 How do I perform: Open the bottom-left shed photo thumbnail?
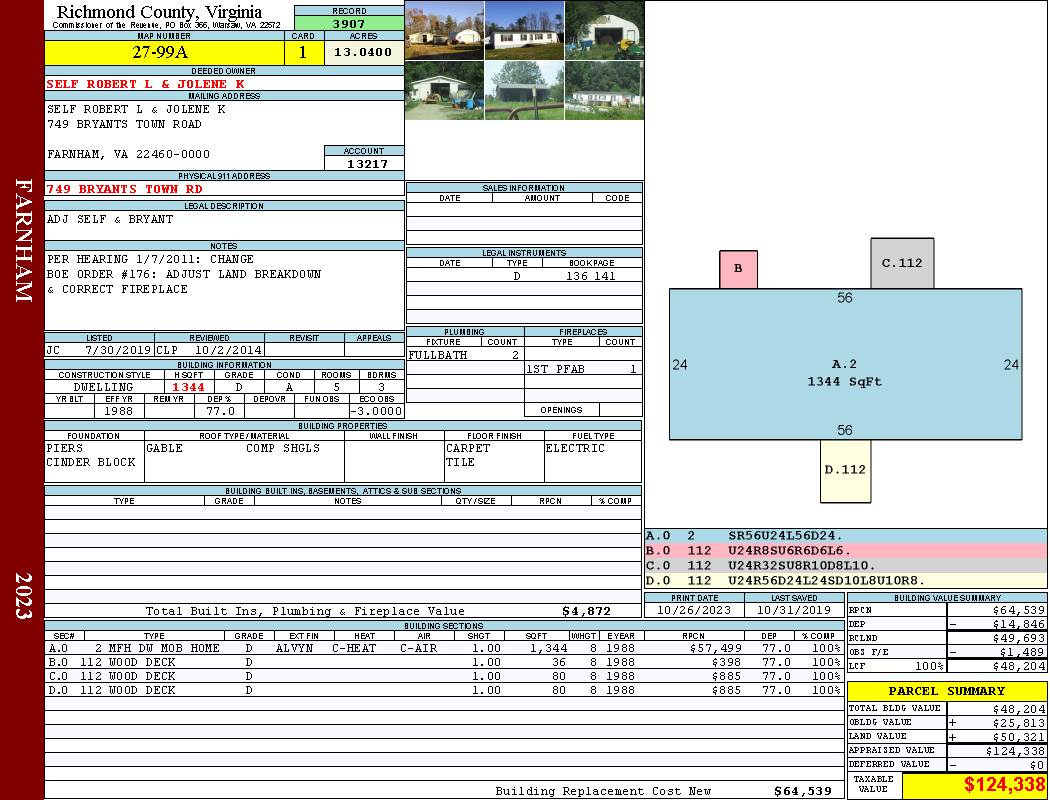point(445,90)
